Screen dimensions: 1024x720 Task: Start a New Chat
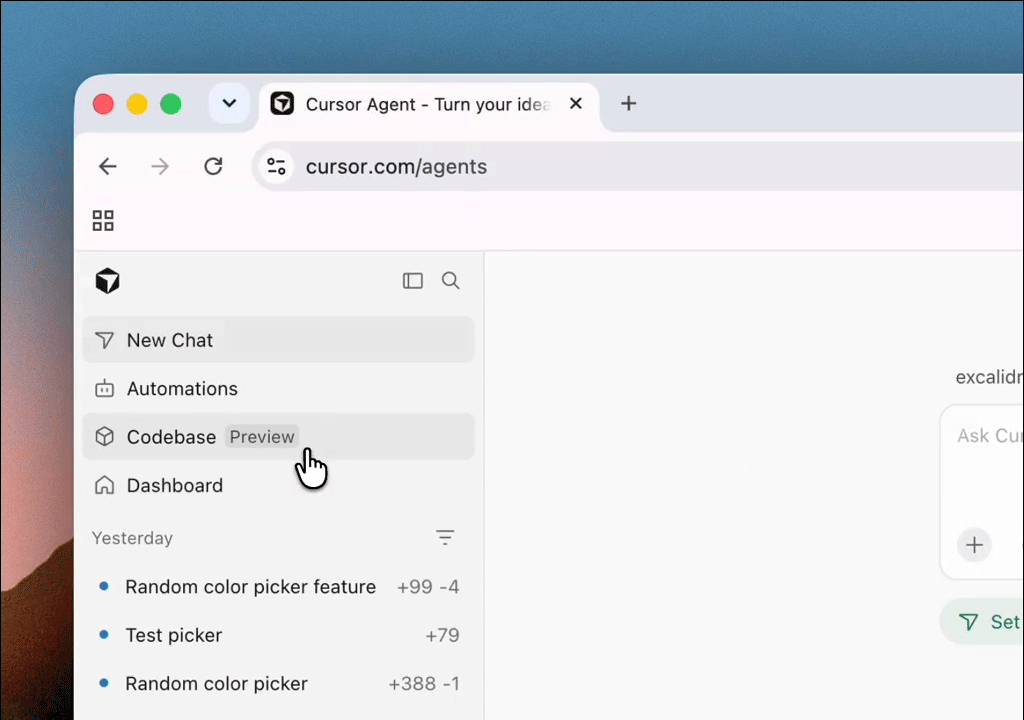point(278,340)
